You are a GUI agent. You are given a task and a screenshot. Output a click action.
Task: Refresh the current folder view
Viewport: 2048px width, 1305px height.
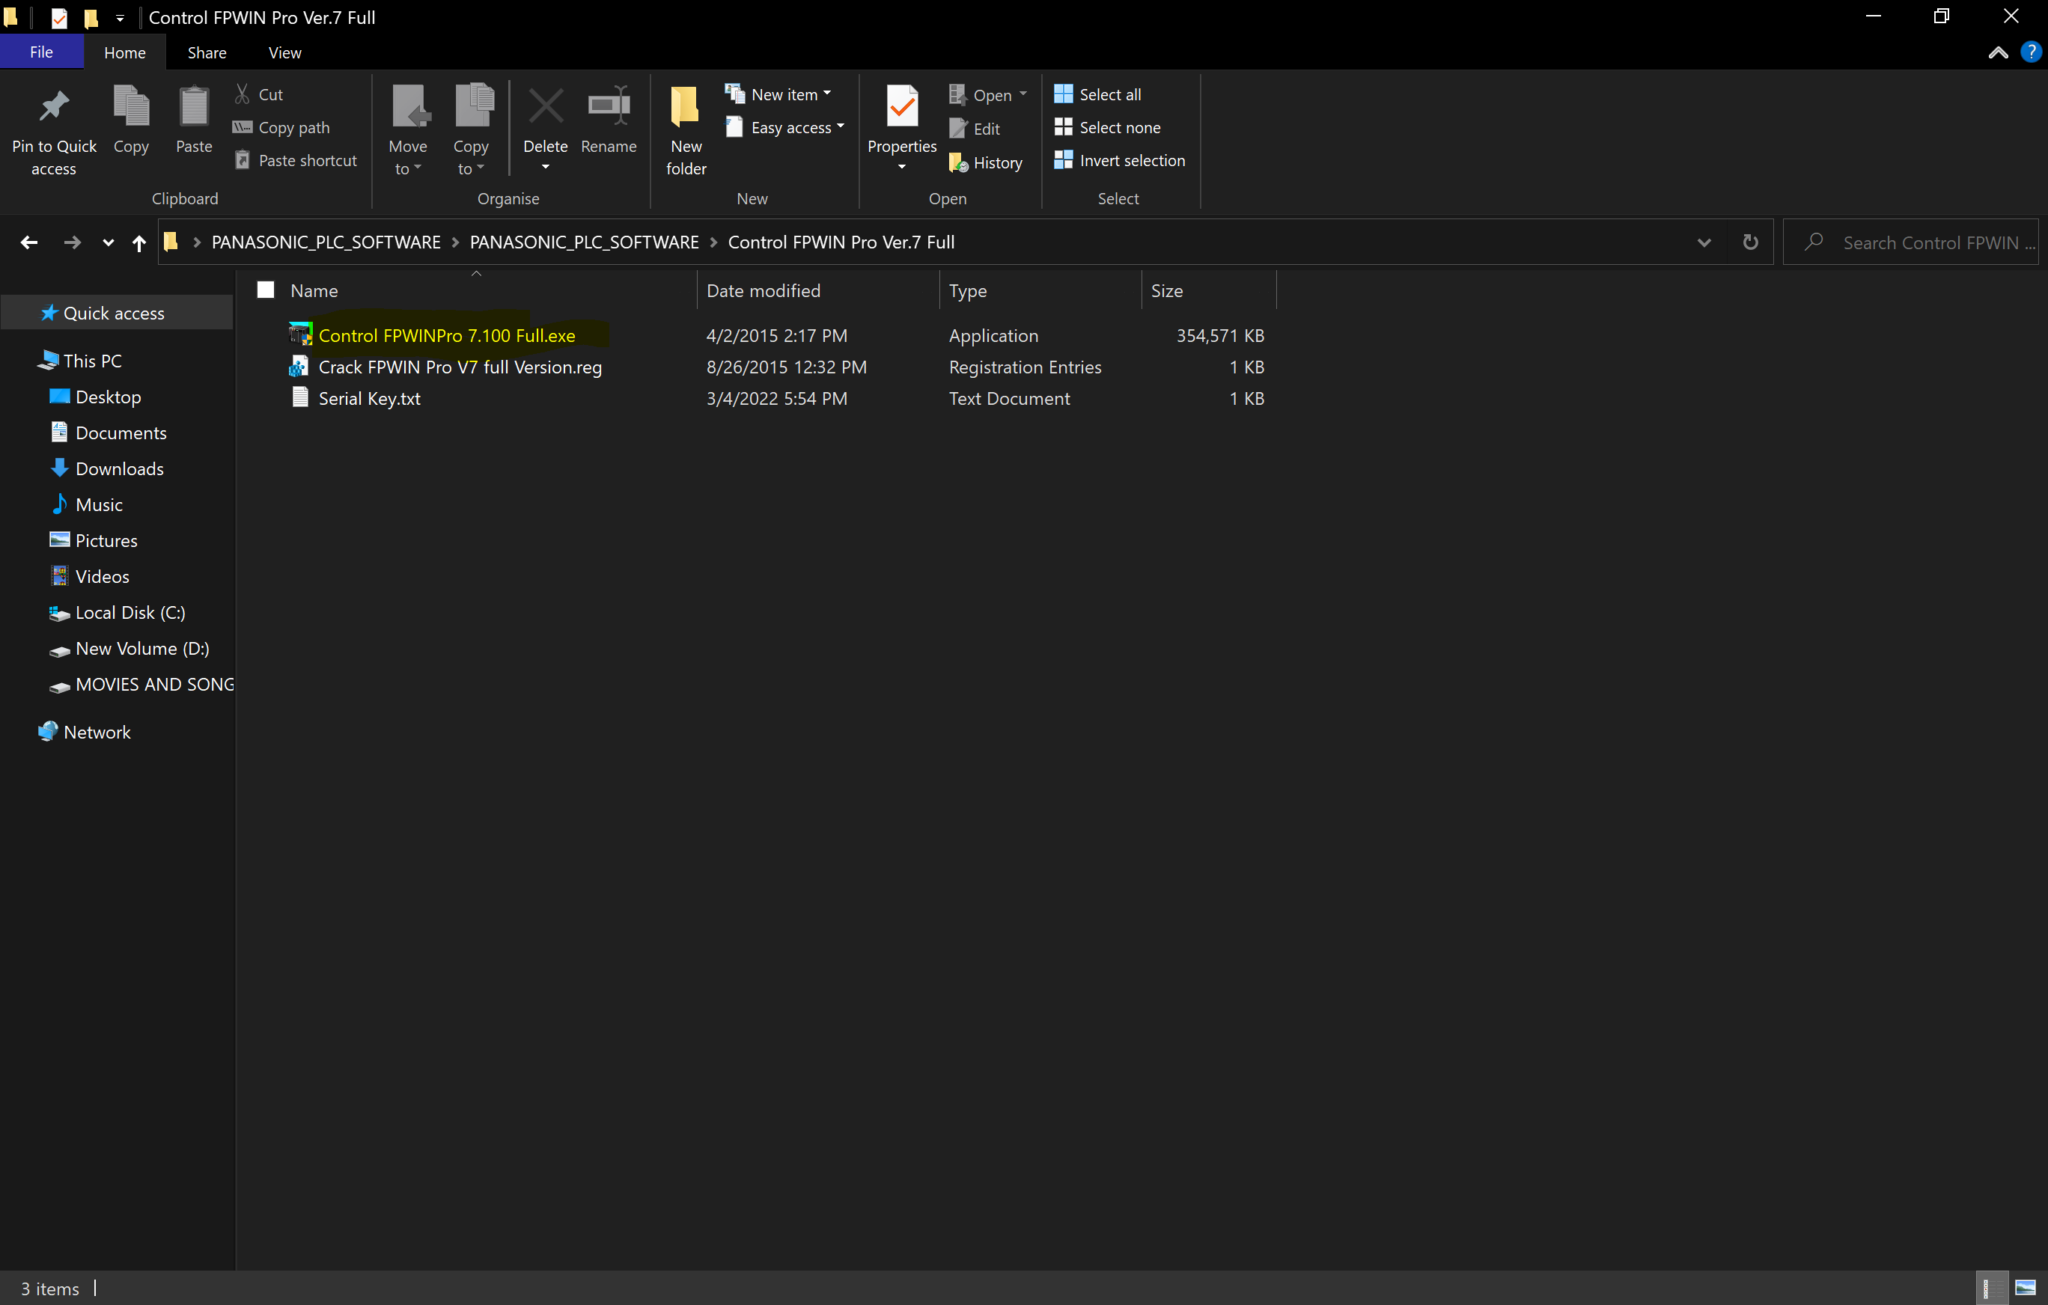[1750, 242]
